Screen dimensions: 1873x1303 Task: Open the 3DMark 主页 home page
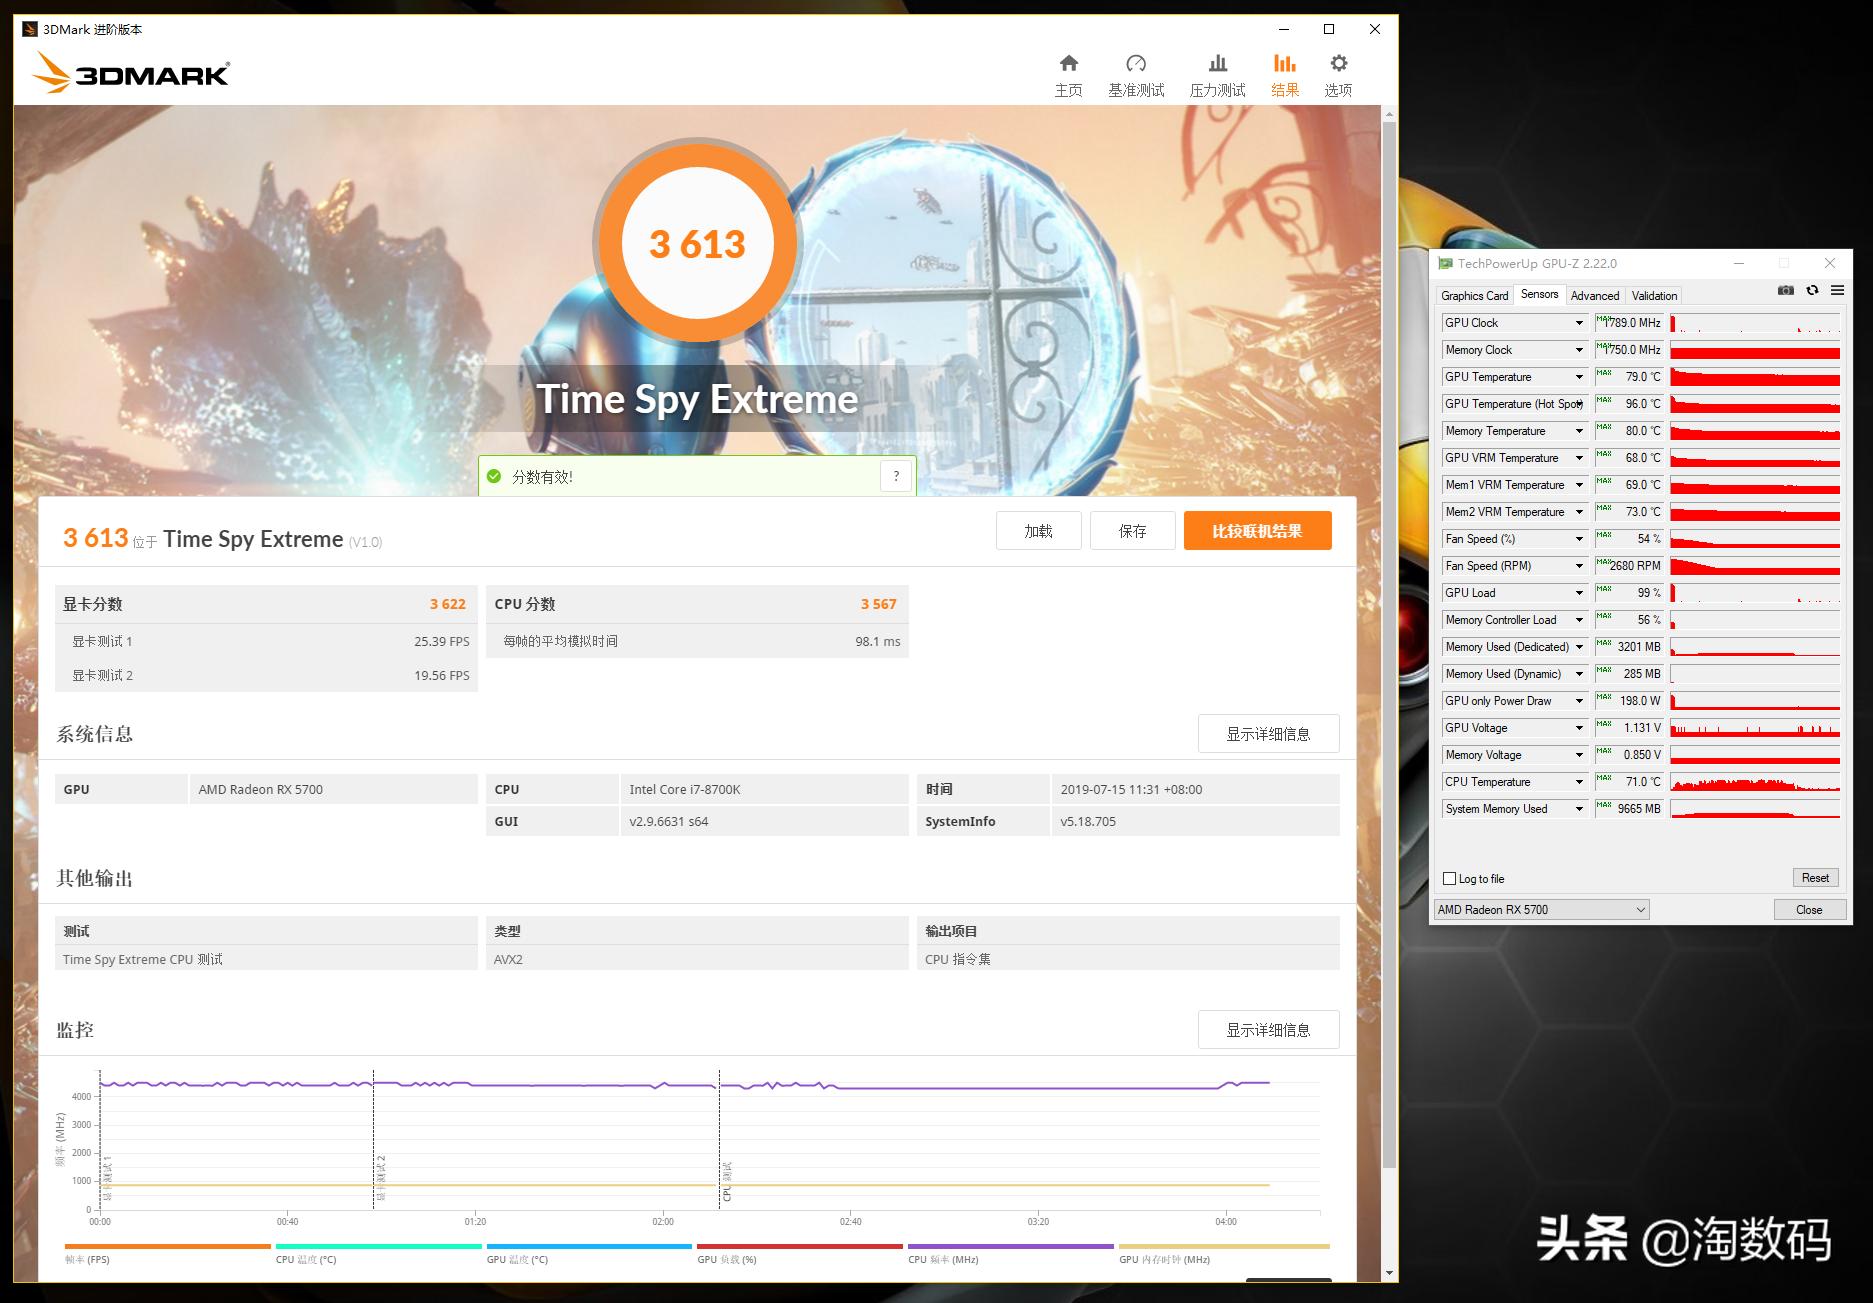click(1068, 70)
